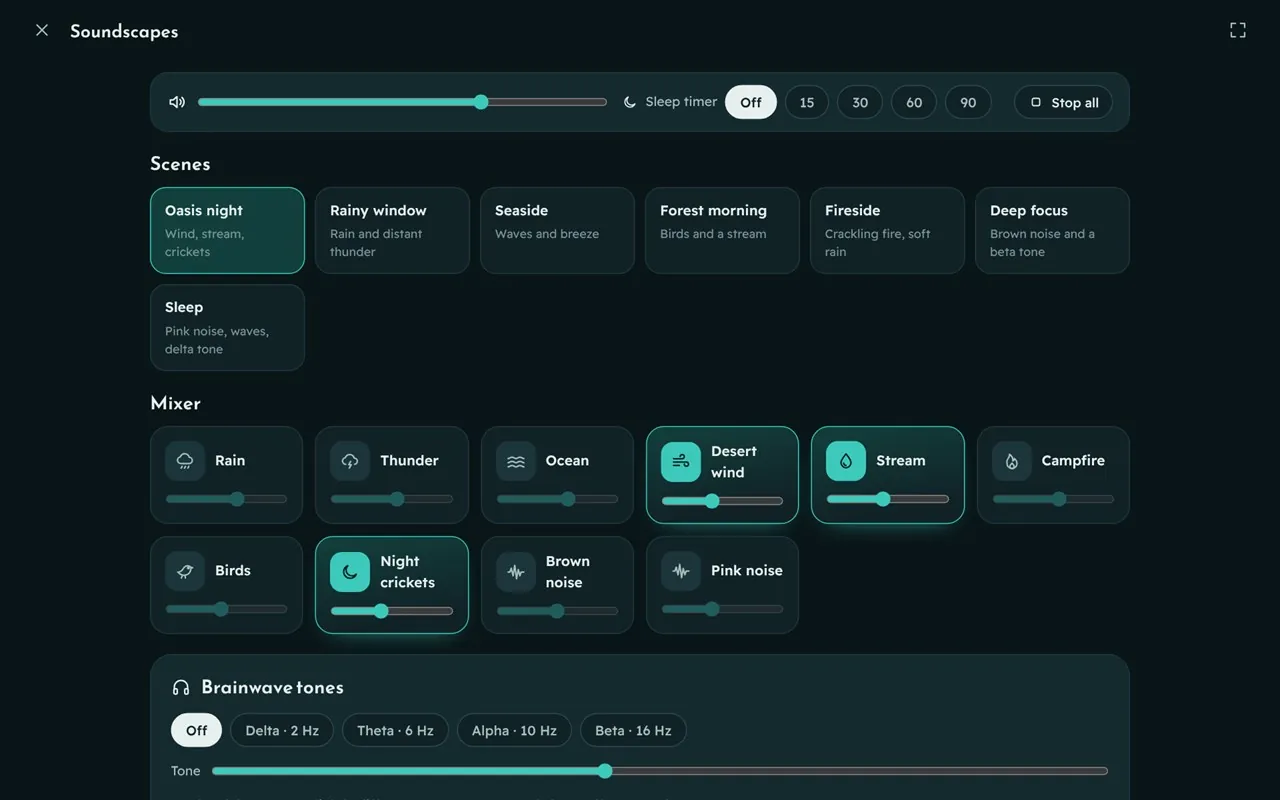Toggle the Rain sound icon

pyautogui.click(x=185, y=461)
